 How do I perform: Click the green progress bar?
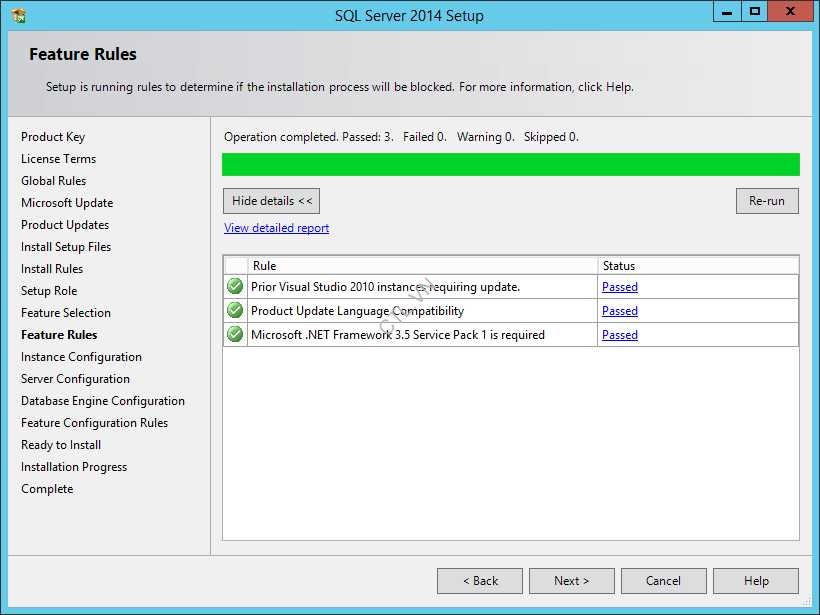click(510, 164)
